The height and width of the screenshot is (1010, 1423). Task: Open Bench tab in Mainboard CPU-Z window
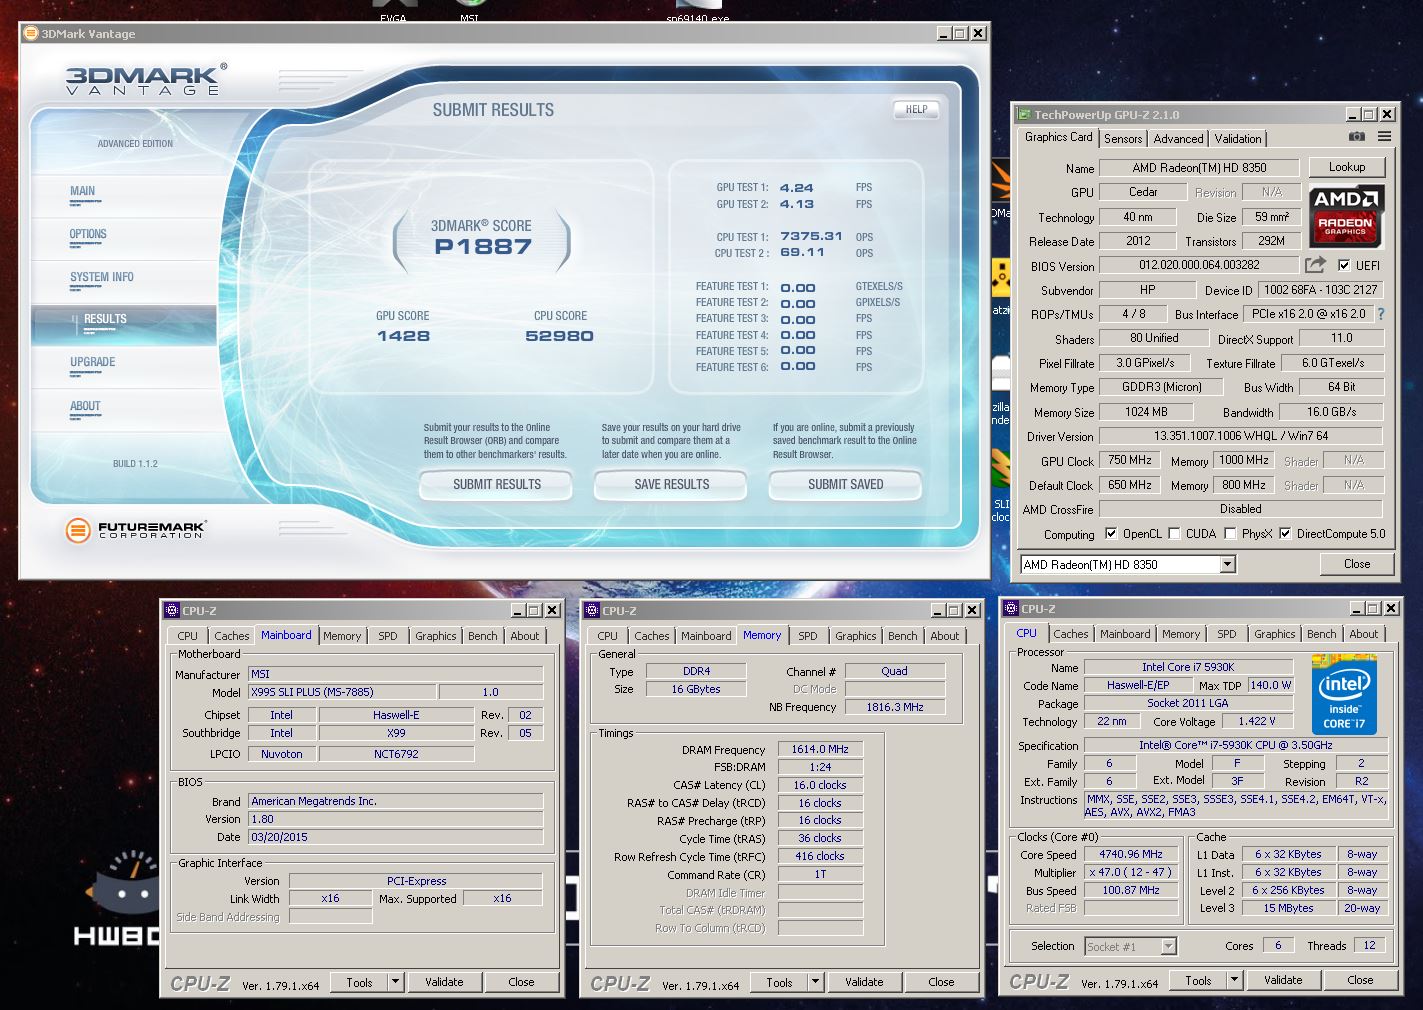click(483, 636)
